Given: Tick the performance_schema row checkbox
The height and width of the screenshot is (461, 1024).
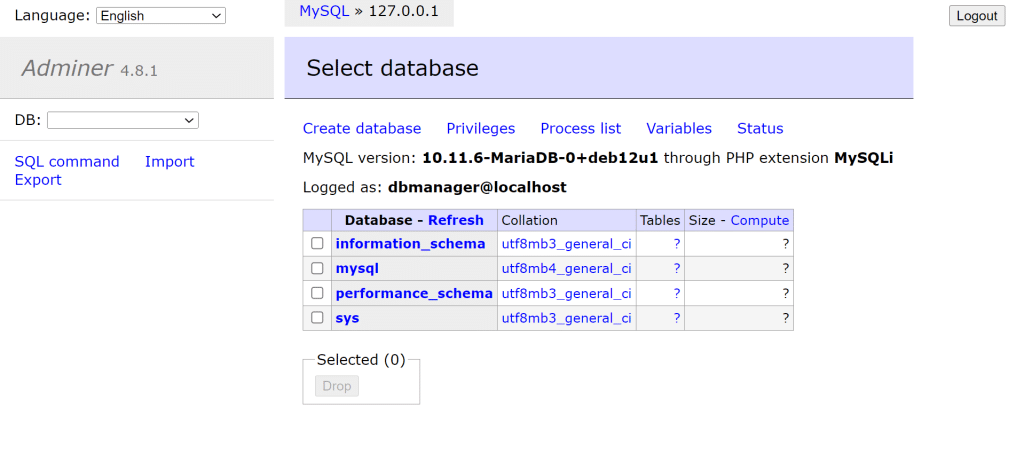Looking at the screenshot, I should (x=317, y=293).
